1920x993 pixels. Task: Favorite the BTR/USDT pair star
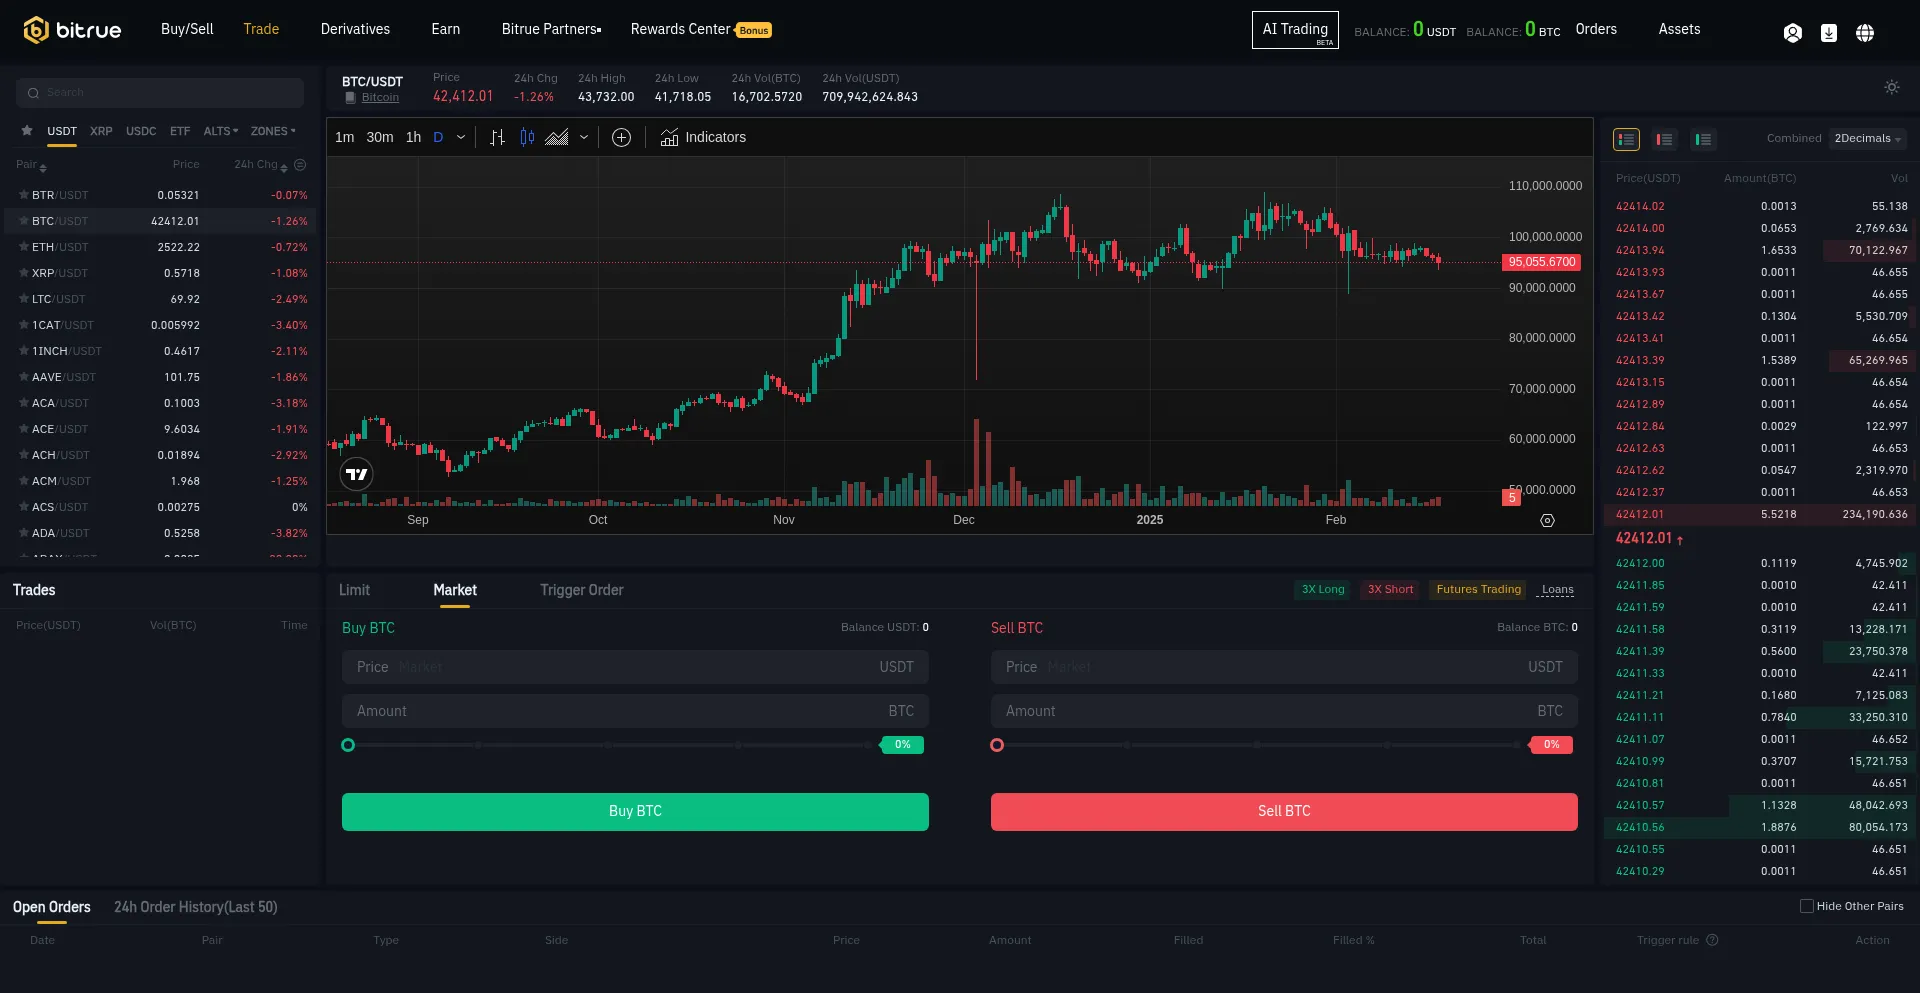coord(23,195)
